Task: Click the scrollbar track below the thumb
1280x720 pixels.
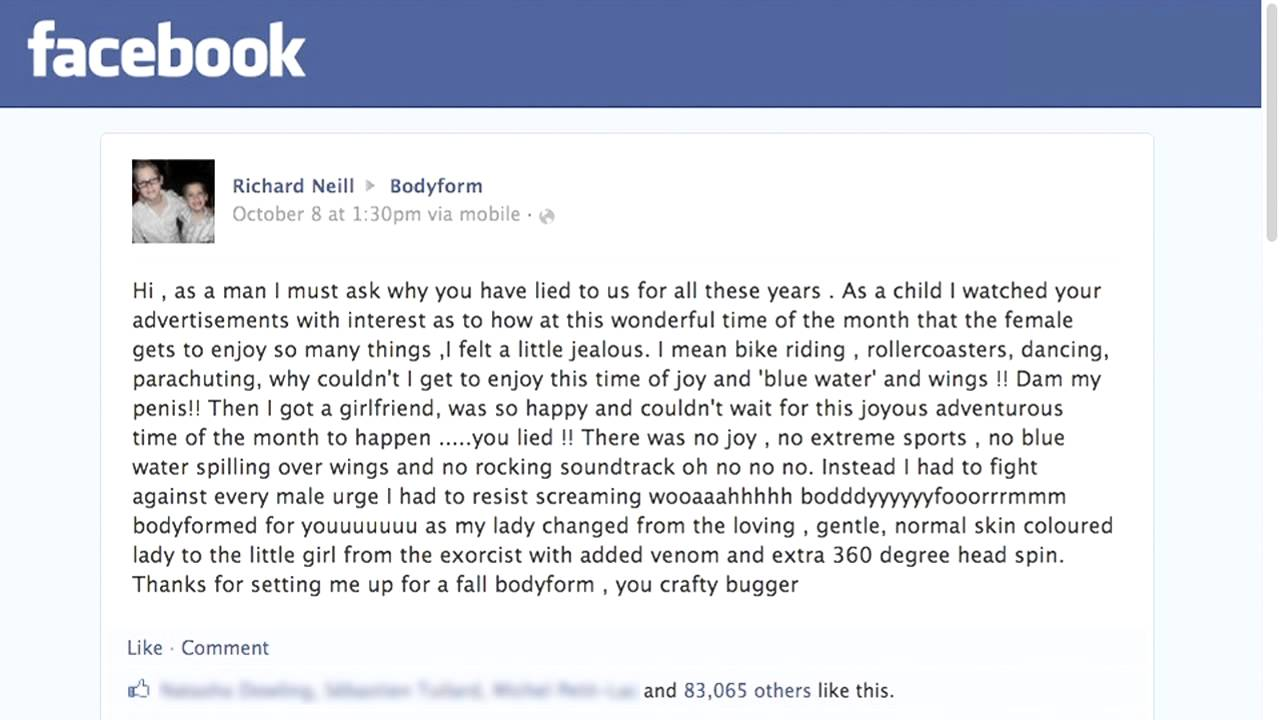Action: coord(1271,480)
